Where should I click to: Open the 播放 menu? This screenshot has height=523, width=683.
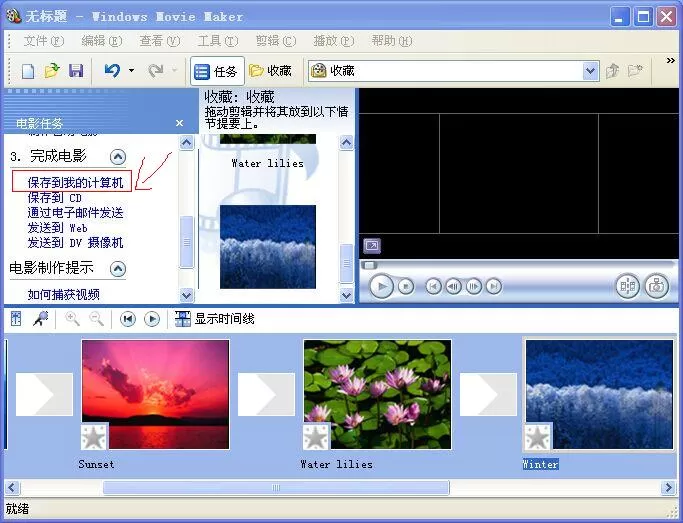click(333, 41)
